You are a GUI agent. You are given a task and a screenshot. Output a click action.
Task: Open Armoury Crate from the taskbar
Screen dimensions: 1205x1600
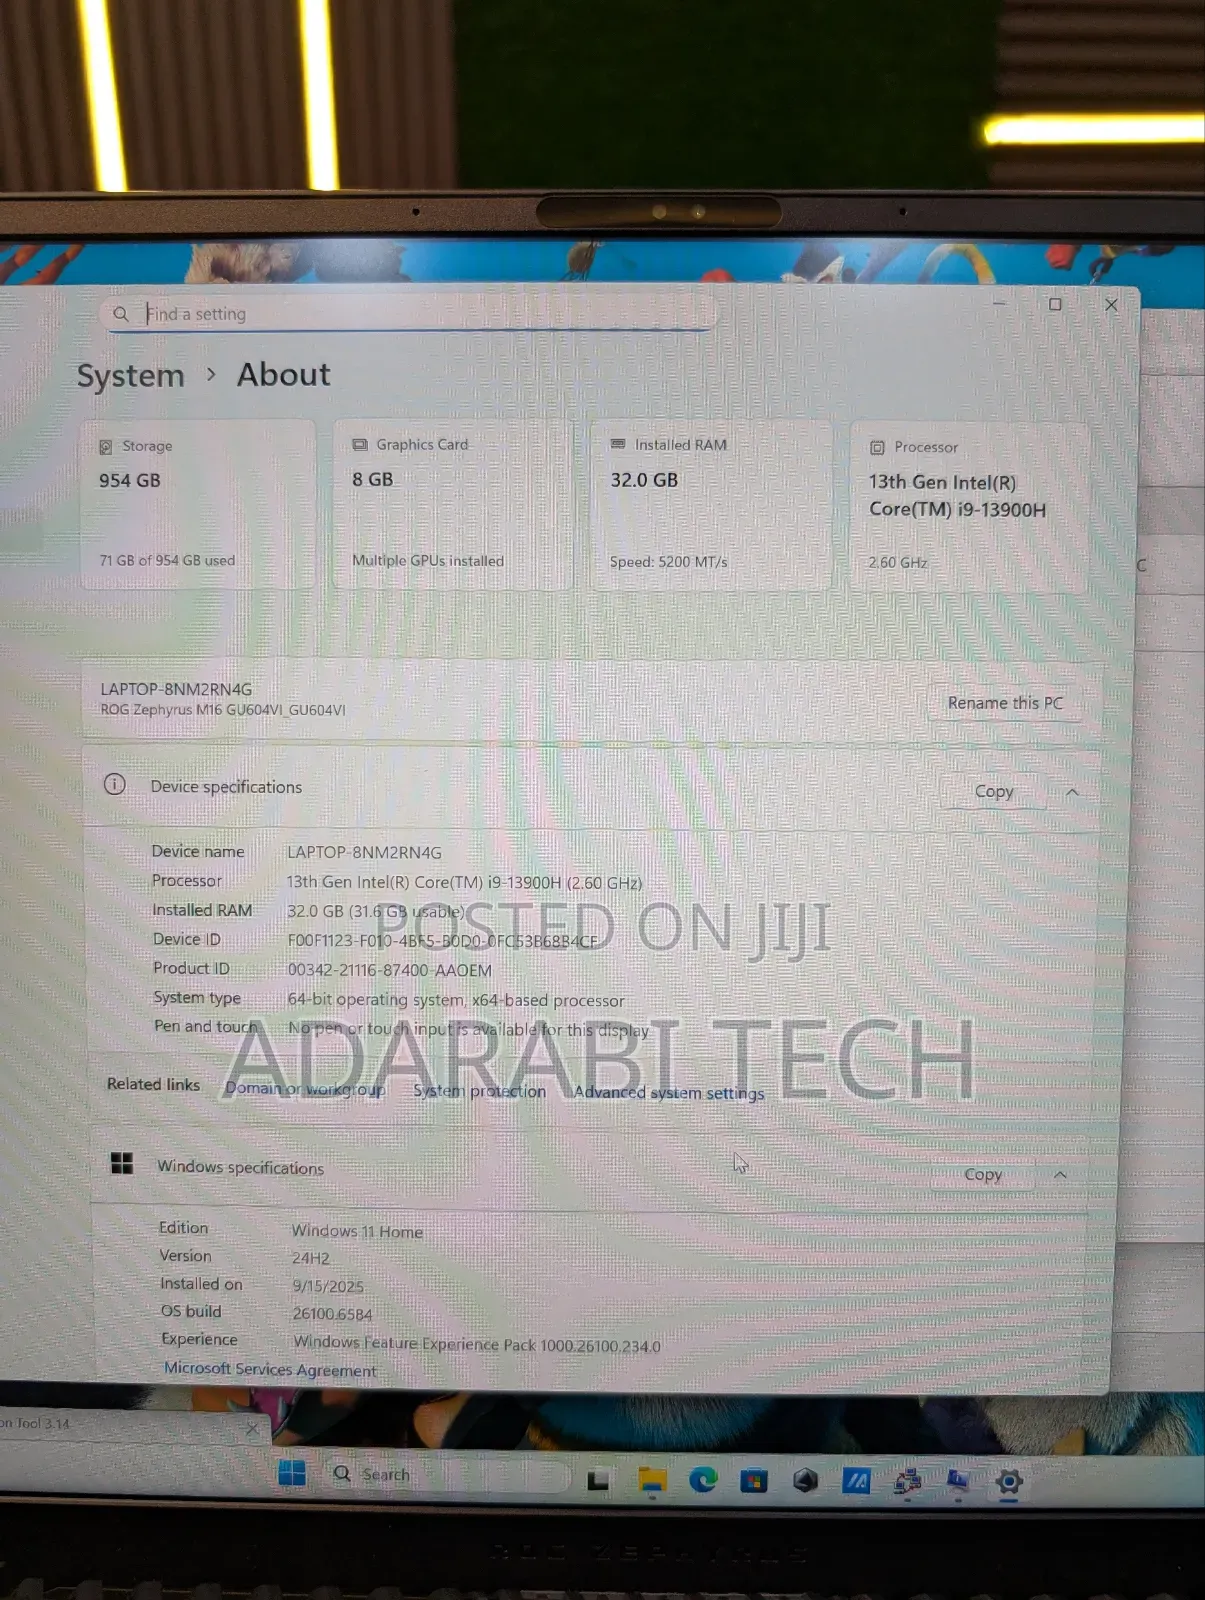pyautogui.click(x=805, y=1481)
